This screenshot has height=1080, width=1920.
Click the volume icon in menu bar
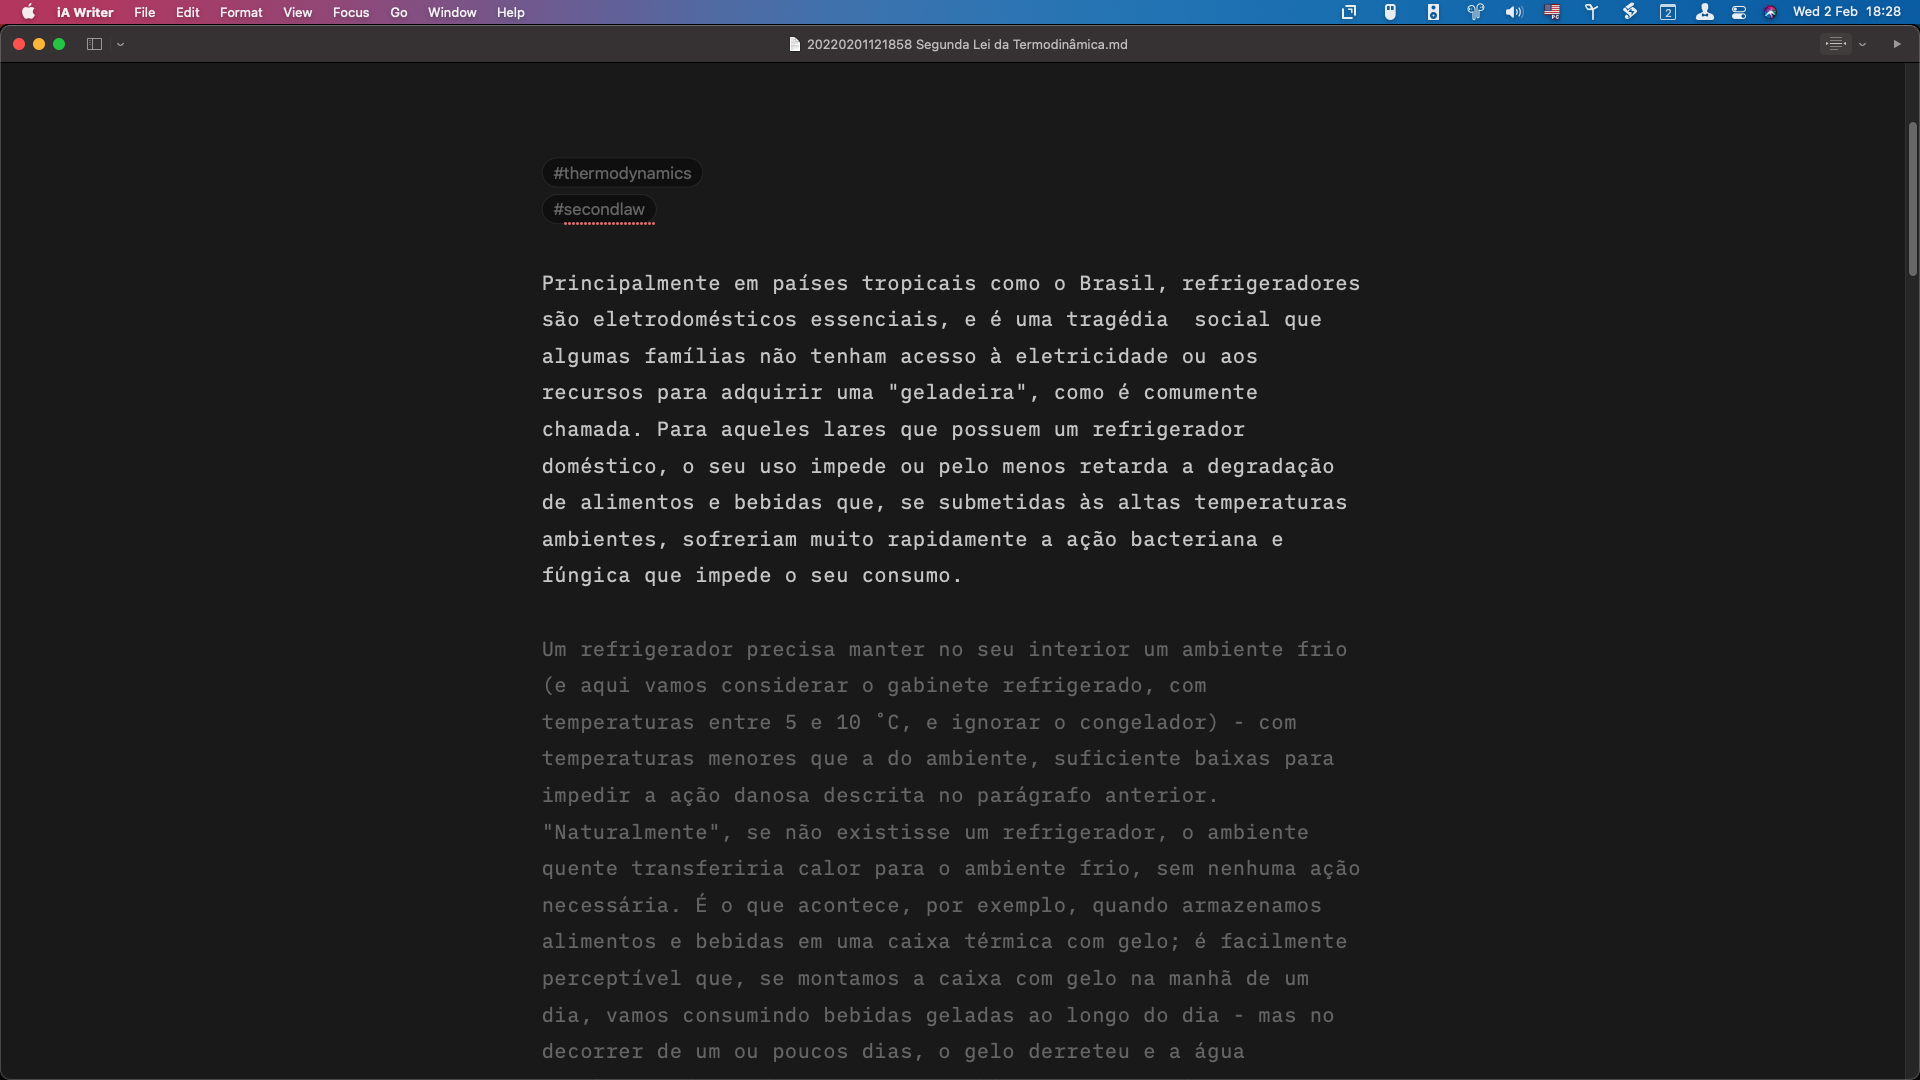pos(1514,12)
